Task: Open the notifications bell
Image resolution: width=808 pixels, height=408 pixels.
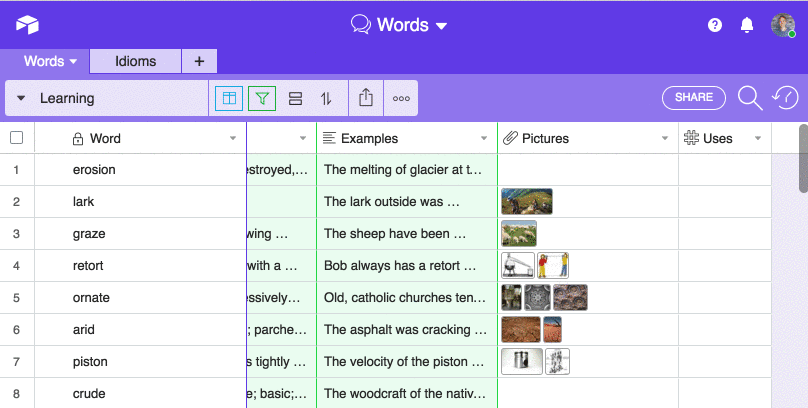Action: (x=747, y=25)
